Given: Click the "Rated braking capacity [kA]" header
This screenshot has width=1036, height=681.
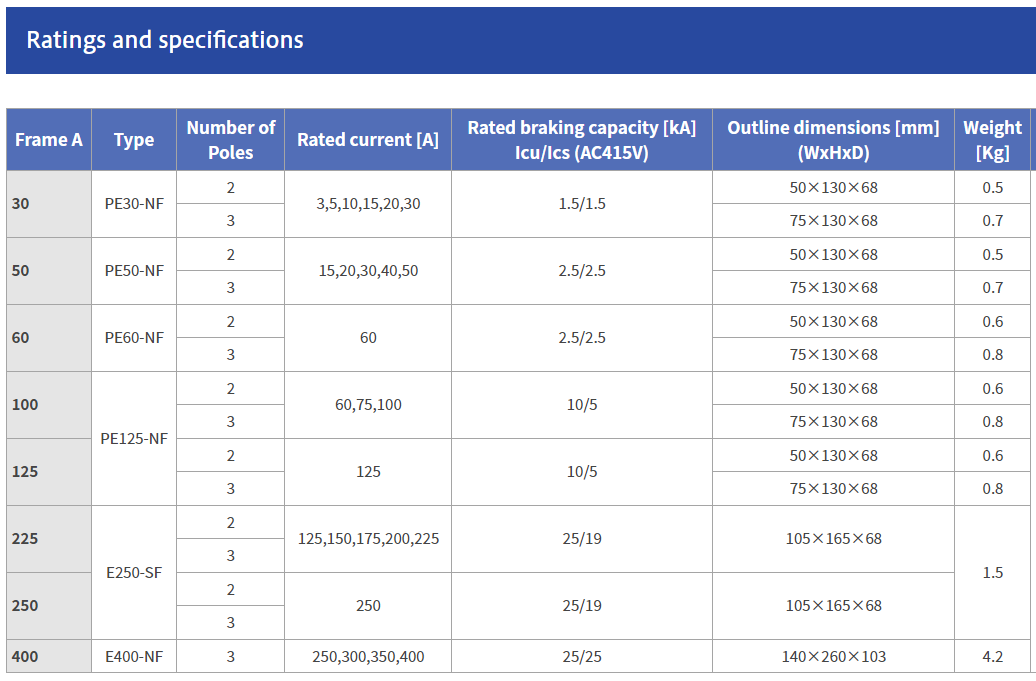Looking at the screenshot, I should pos(582,140).
